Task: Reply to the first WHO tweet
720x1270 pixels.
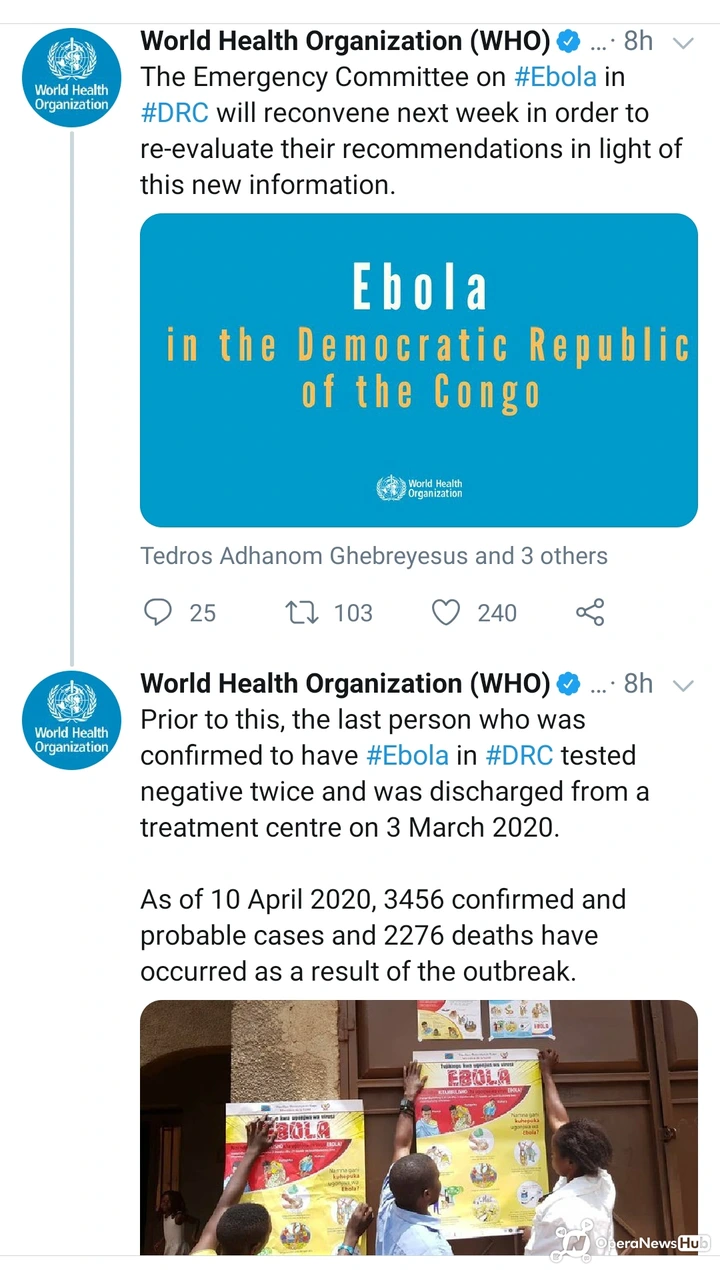Action: (158, 612)
